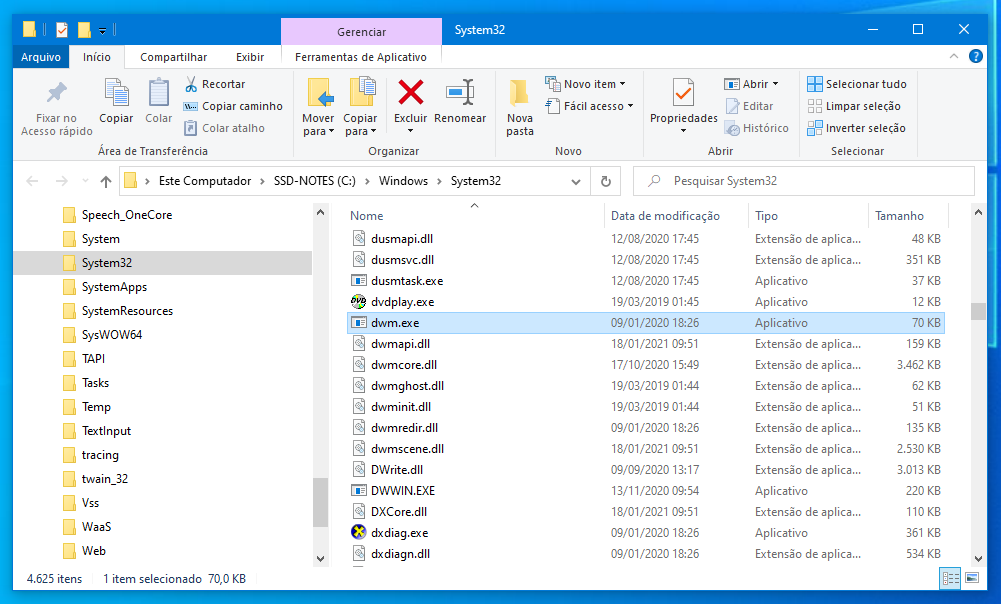Sort by Tamanho column header

[899, 216]
